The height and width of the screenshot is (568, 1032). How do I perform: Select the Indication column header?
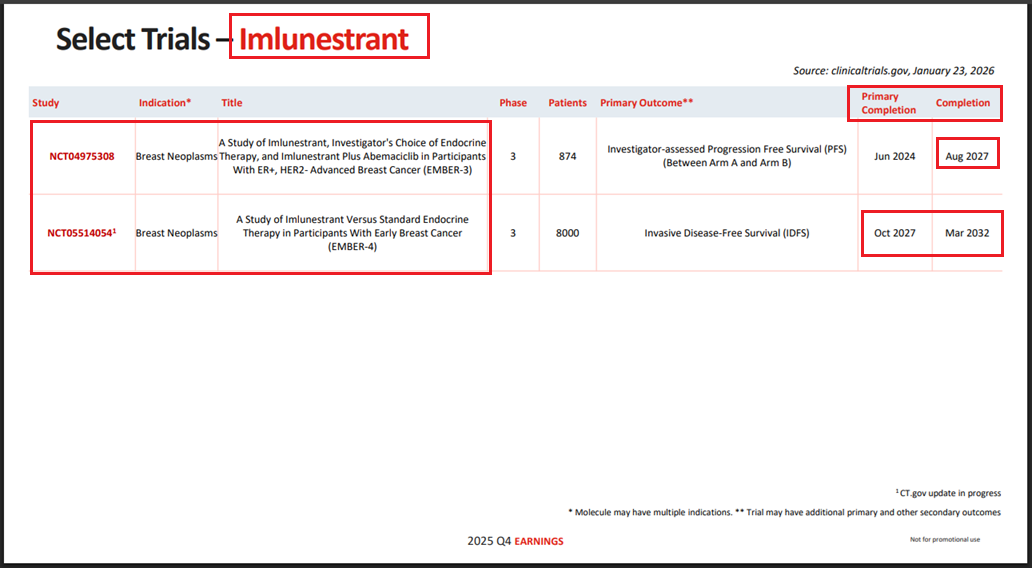165,103
